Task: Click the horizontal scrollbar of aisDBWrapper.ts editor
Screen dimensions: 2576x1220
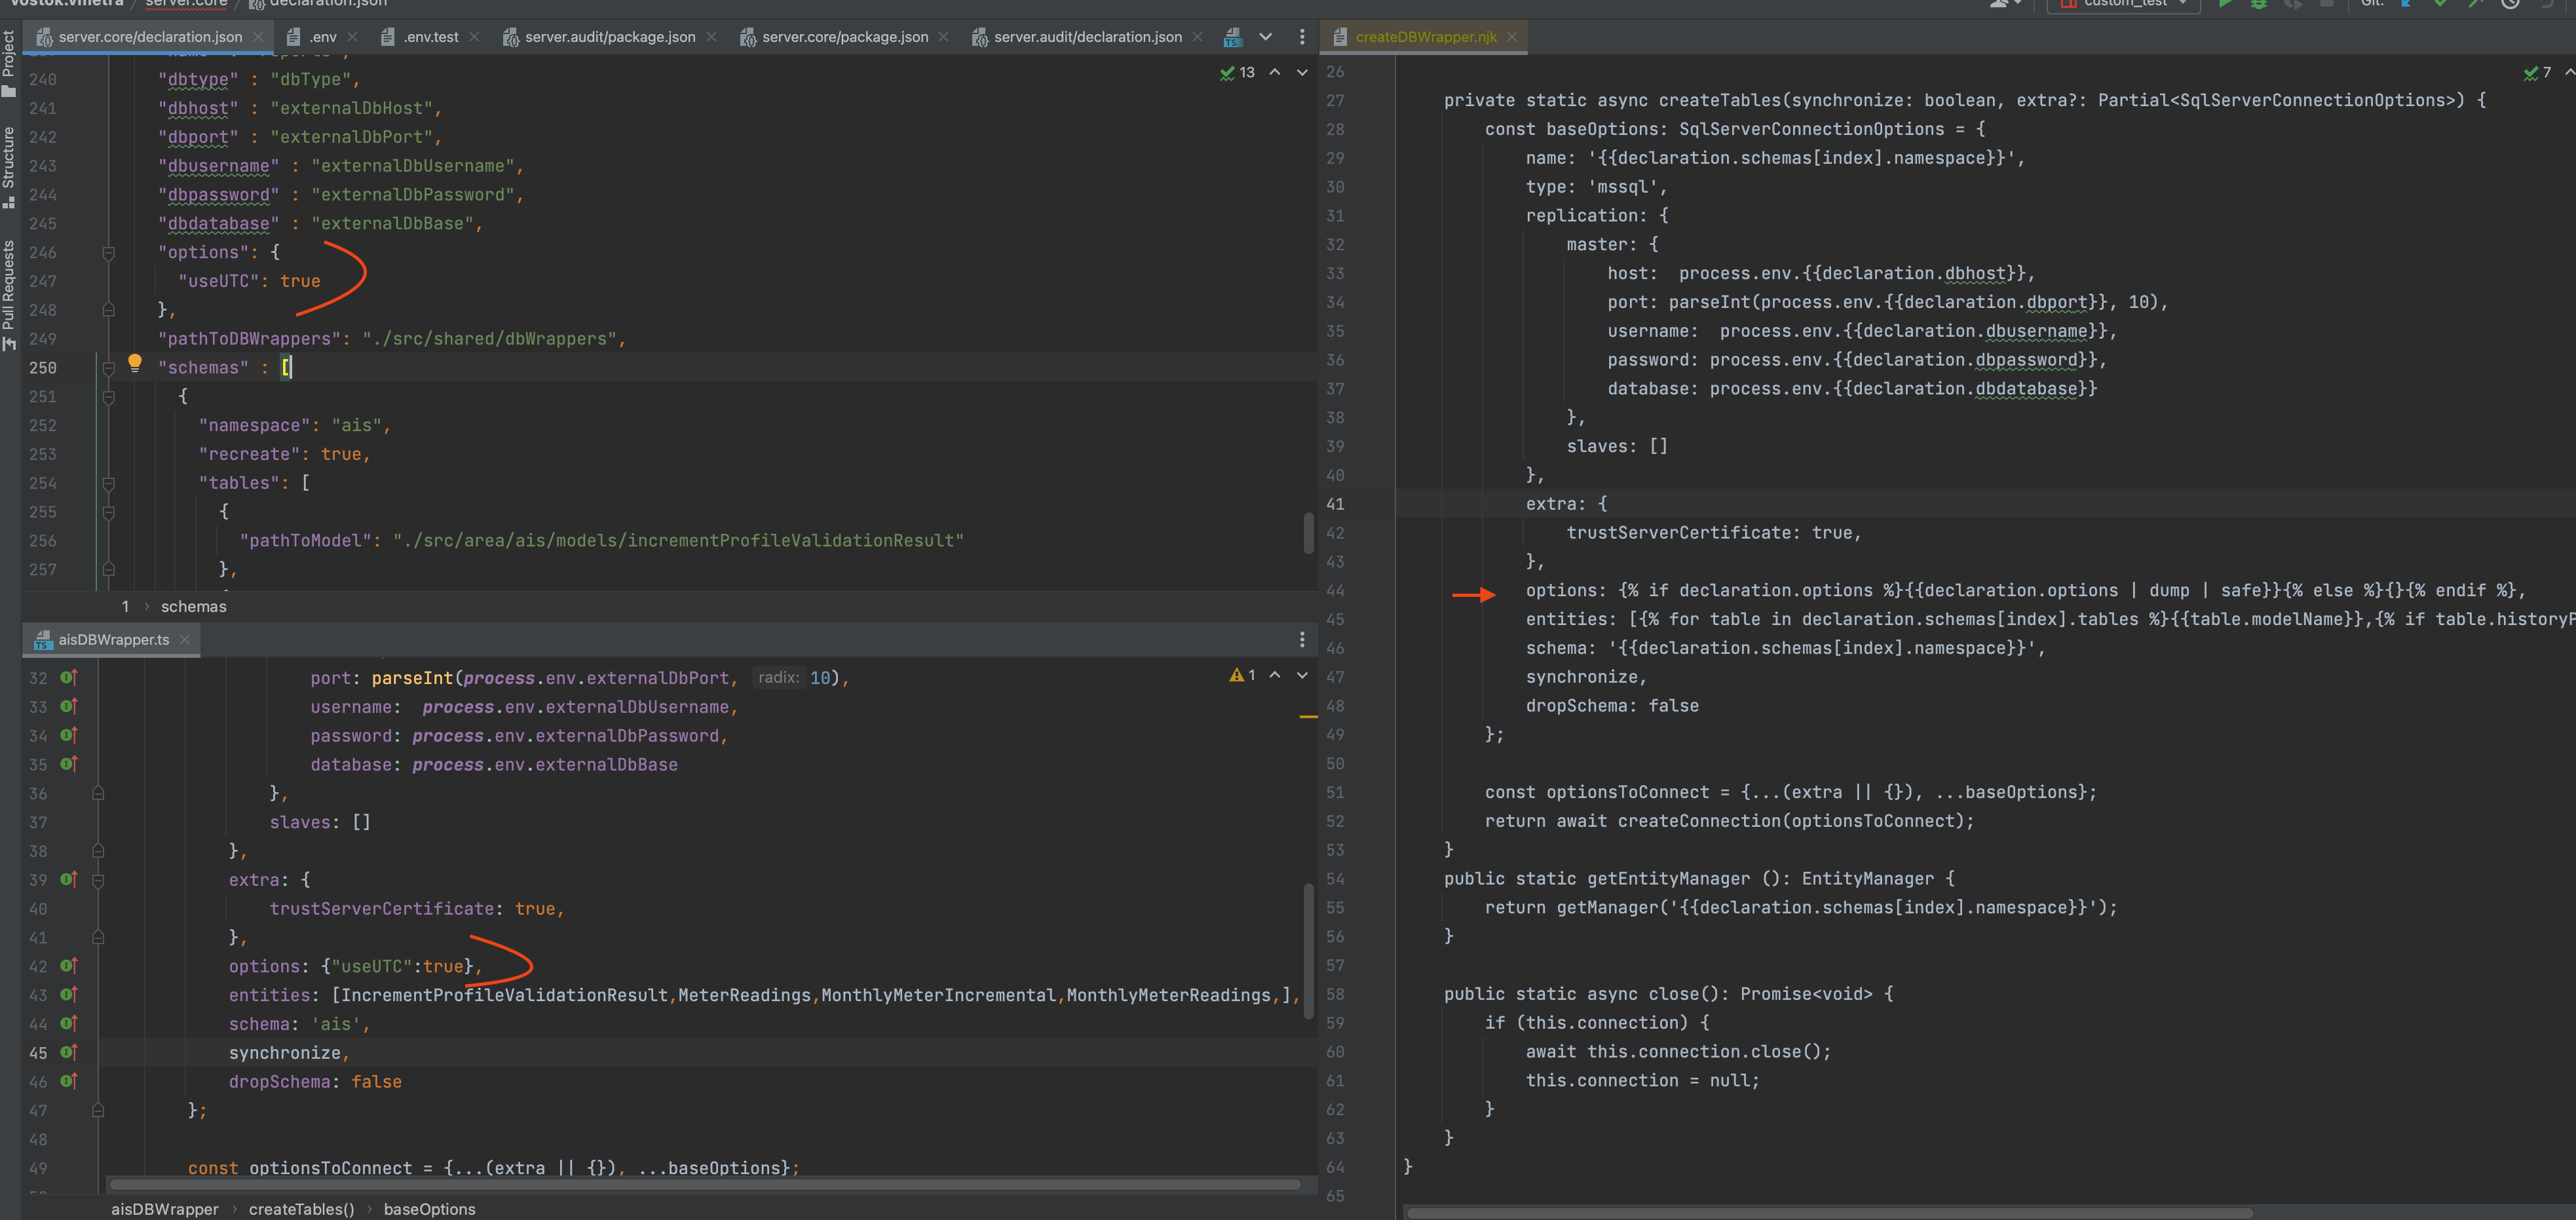Action: point(704,1185)
